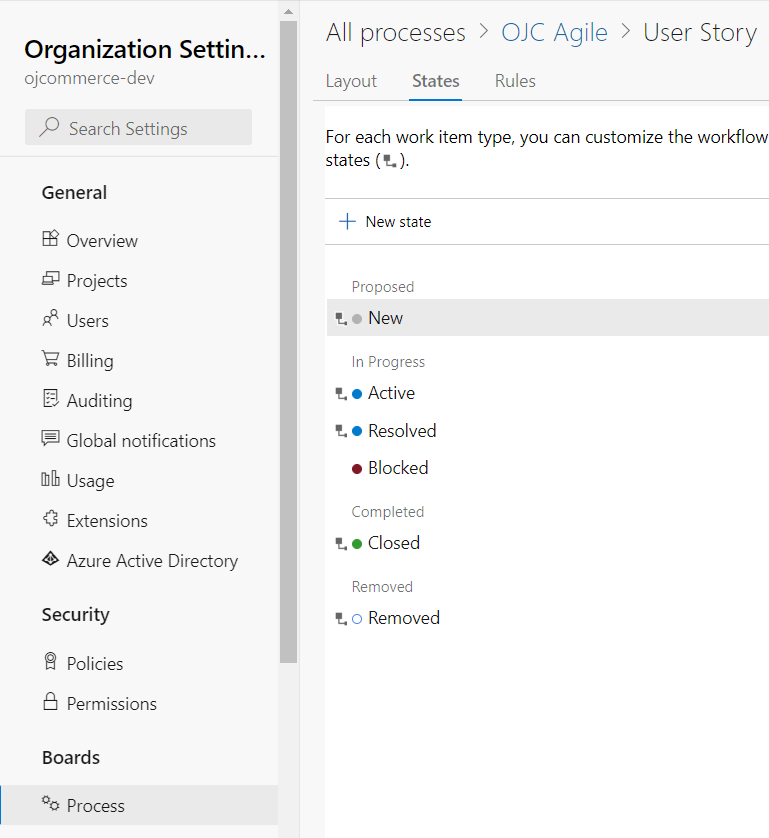Select the Resolved state row
This screenshot has height=838, width=769.
pos(548,431)
